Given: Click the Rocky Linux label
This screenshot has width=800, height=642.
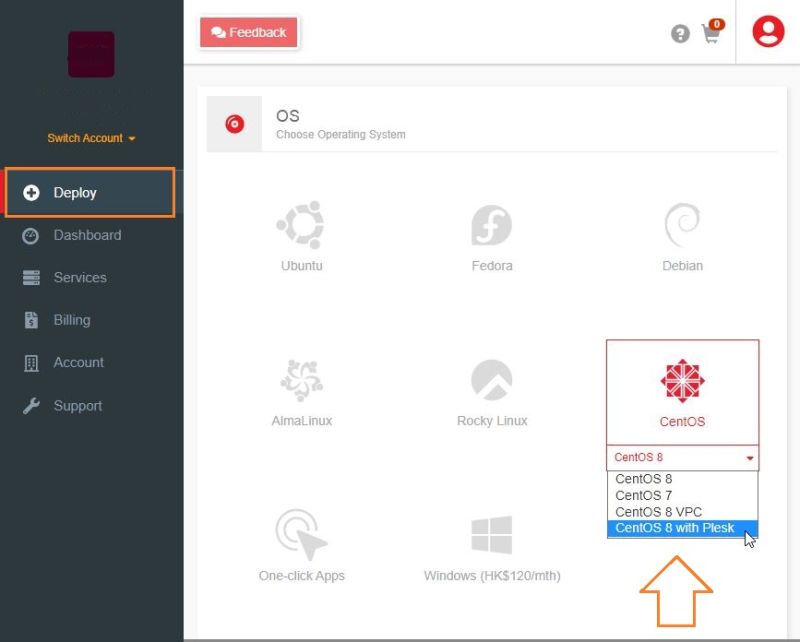Looking at the screenshot, I should point(492,421).
